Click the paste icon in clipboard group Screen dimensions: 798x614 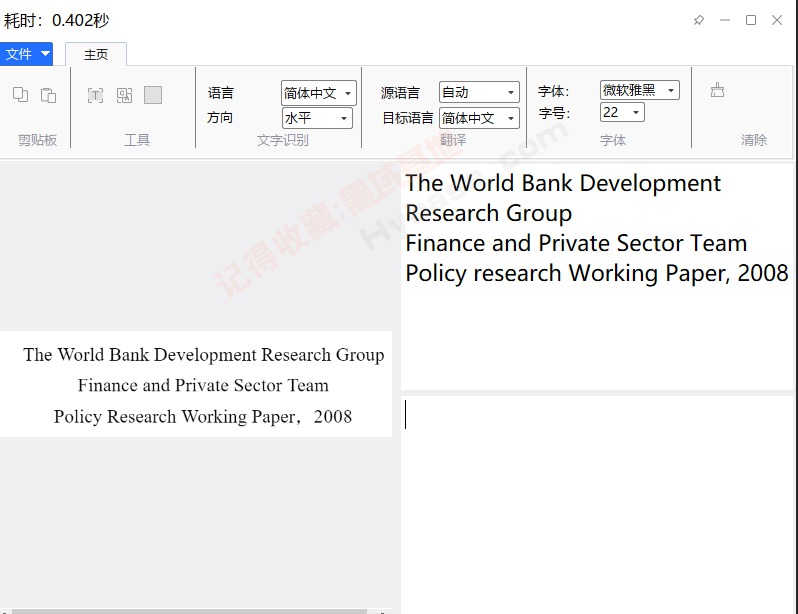click(48, 95)
